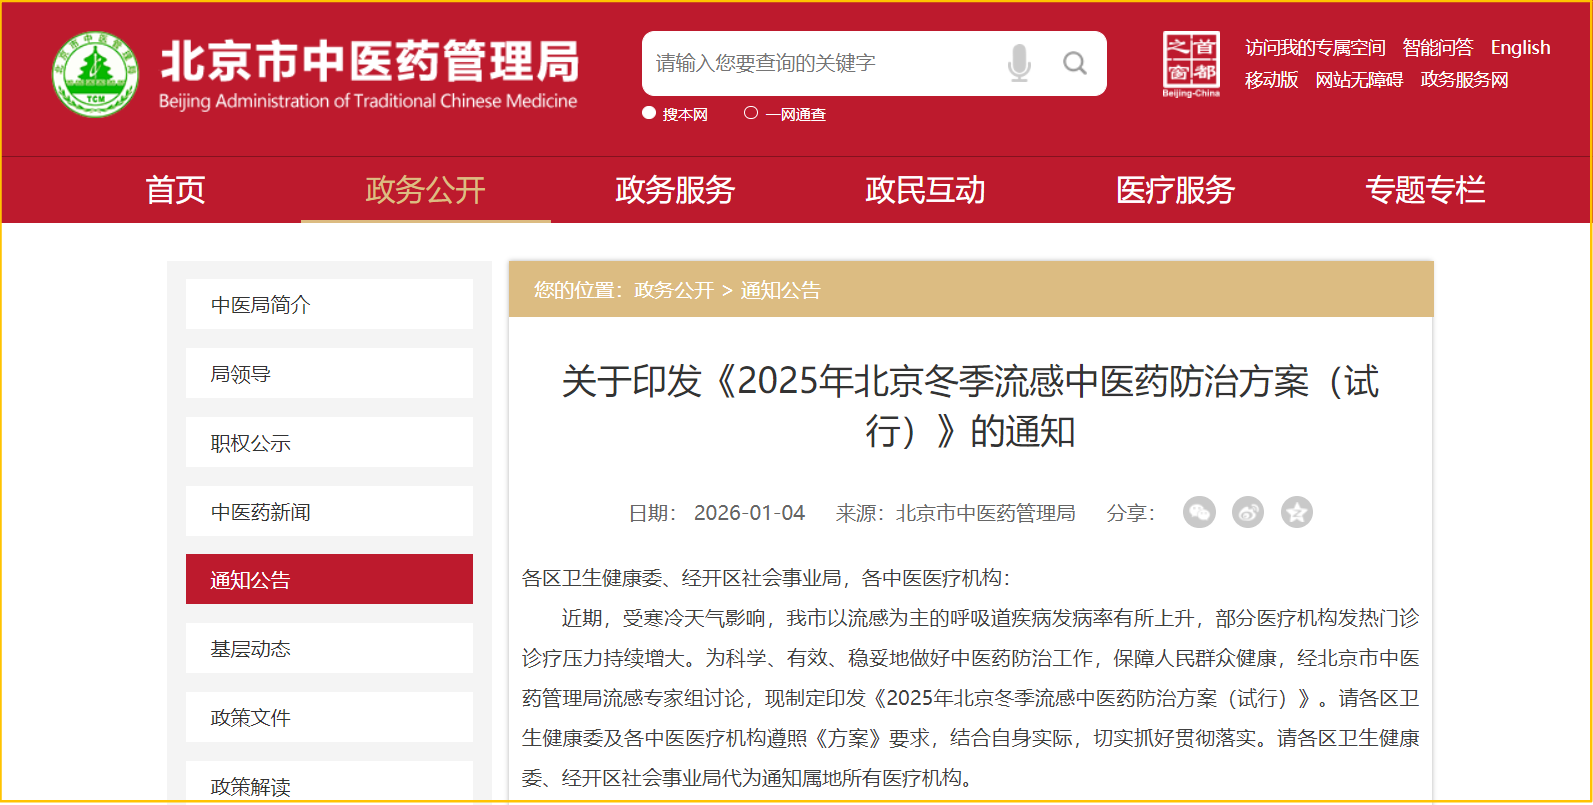Viewport: 1593px width, 805px height.
Task: Open the 智能问答 link
Action: click(1437, 47)
